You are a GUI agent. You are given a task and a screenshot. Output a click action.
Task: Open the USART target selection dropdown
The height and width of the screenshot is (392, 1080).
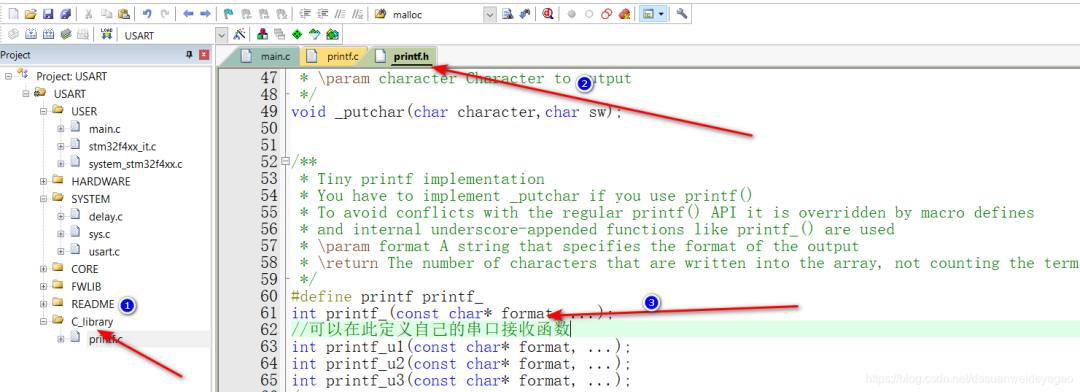click(222, 35)
